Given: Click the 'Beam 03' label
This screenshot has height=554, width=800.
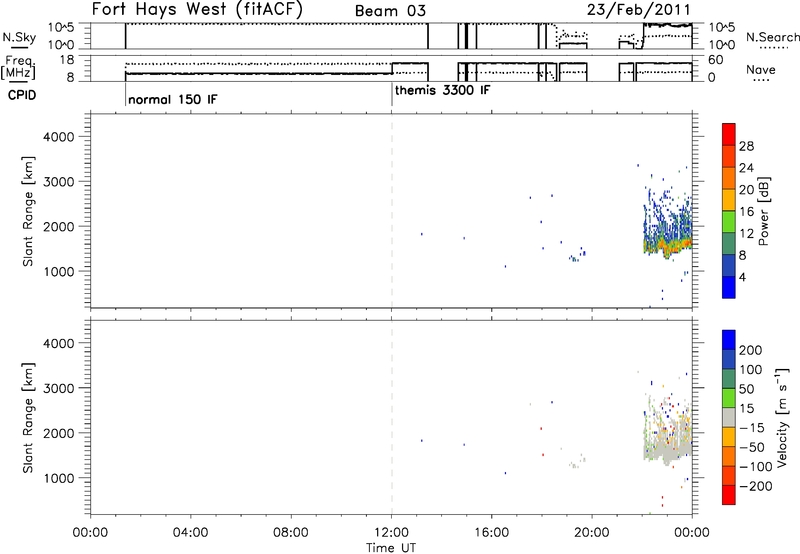Looking at the screenshot, I should coord(390,11).
